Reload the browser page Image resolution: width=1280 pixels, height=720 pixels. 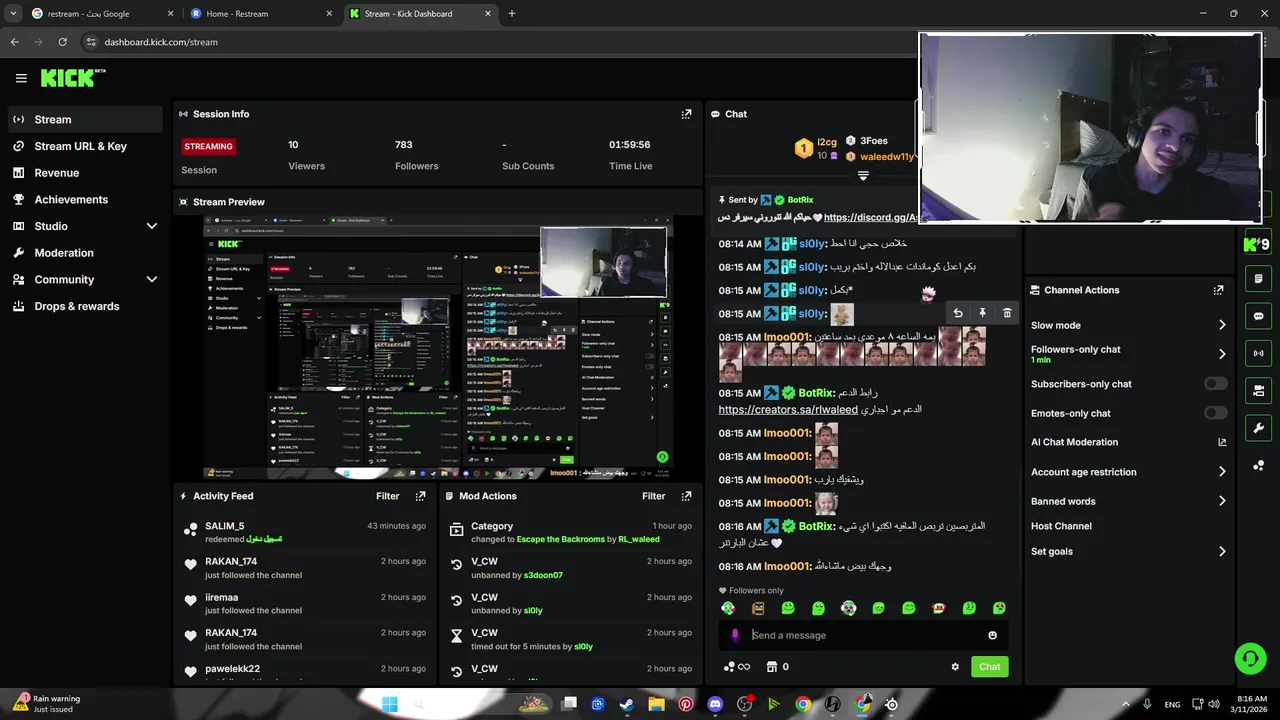pyautogui.click(x=62, y=42)
